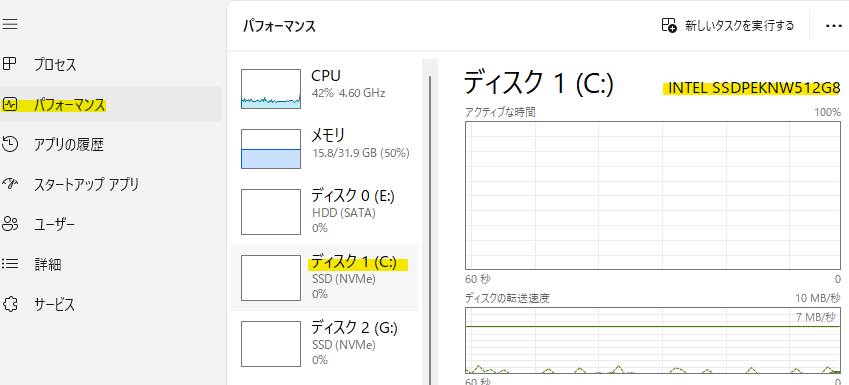Open the hamburger navigation menu
This screenshot has width=849, height=385.
point(10,24)
